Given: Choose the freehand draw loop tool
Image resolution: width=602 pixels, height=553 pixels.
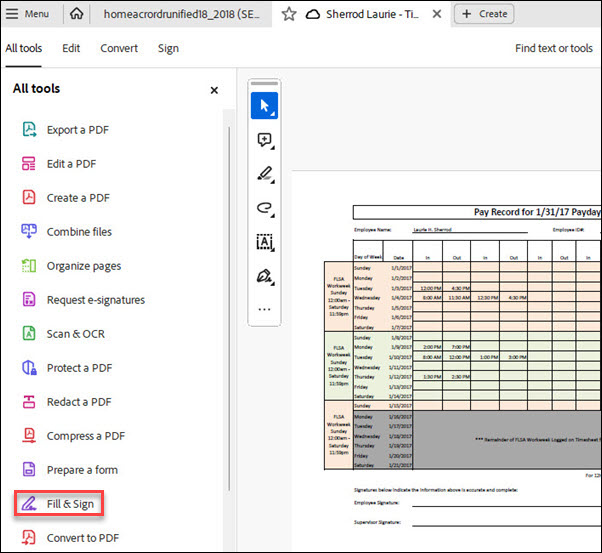Looking at the screenshot, I should pyautogui.click(x=264, y=208).
